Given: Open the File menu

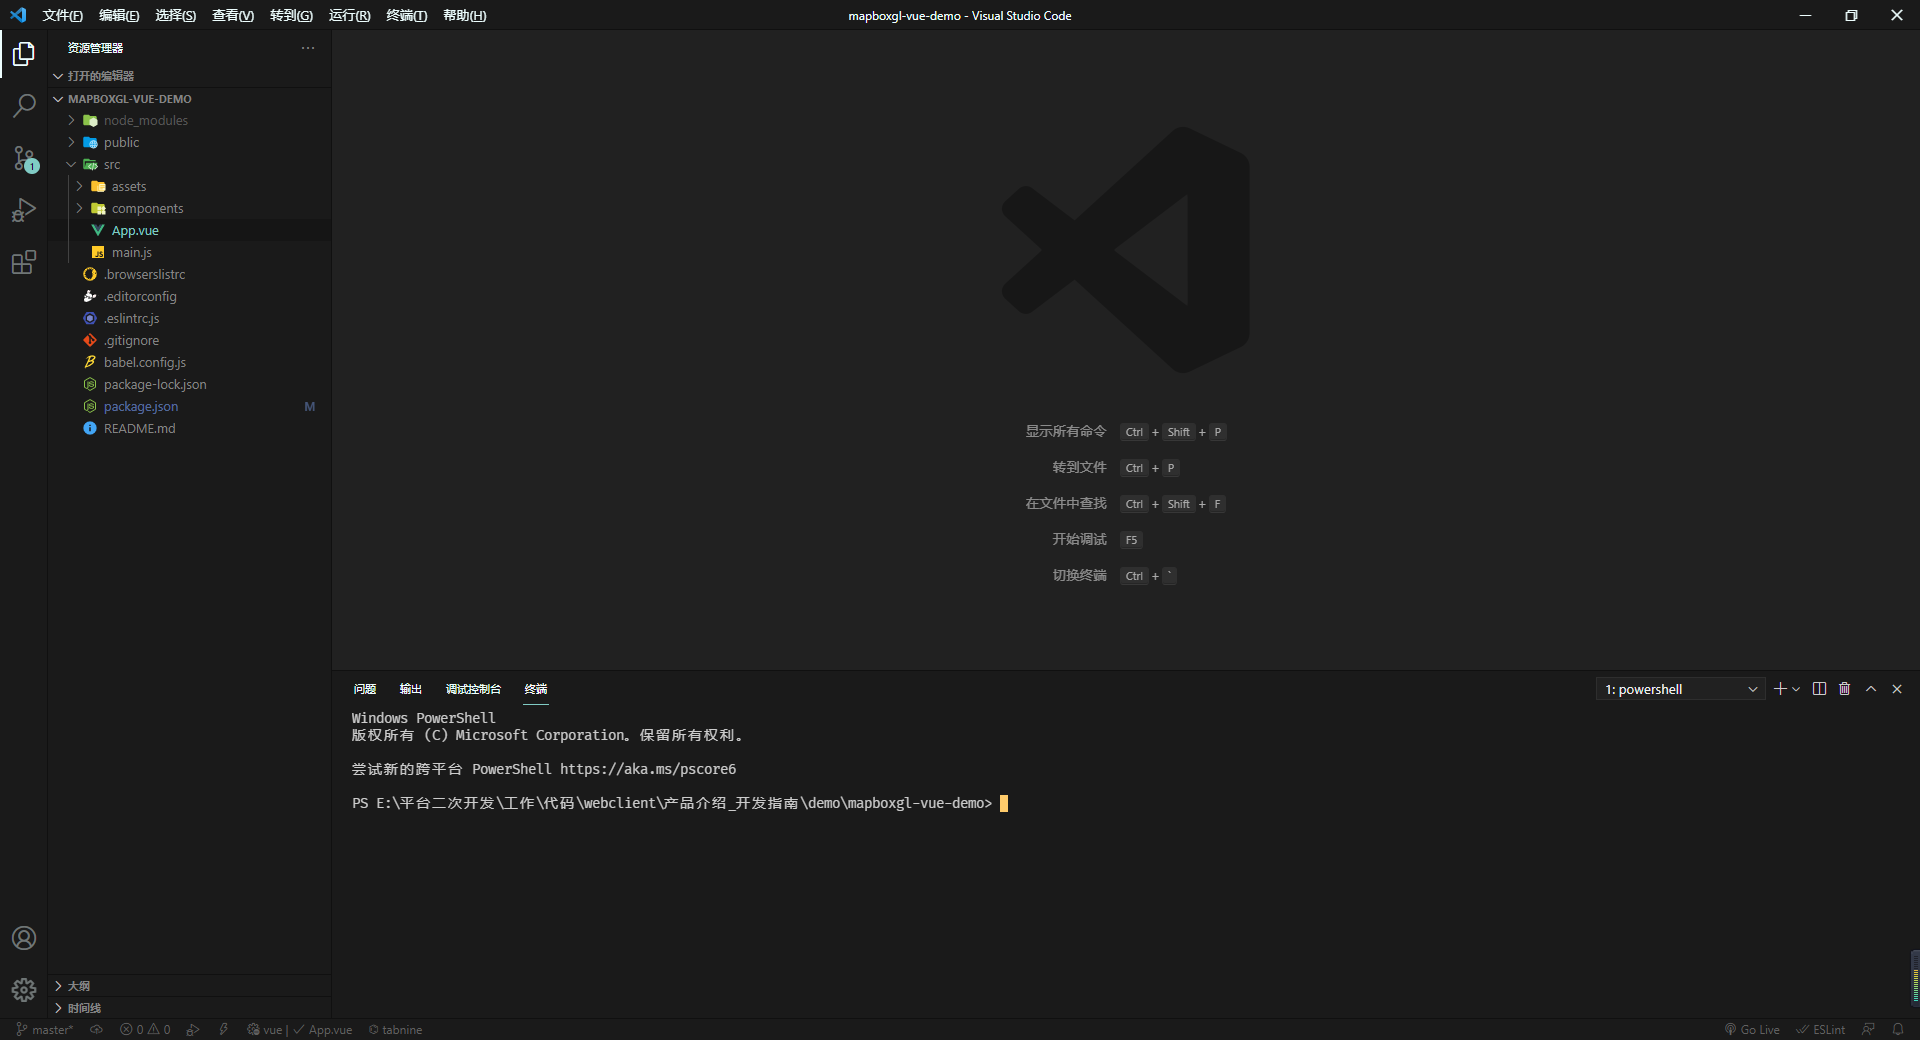Looking at the screenshot, I should (62, 15).
